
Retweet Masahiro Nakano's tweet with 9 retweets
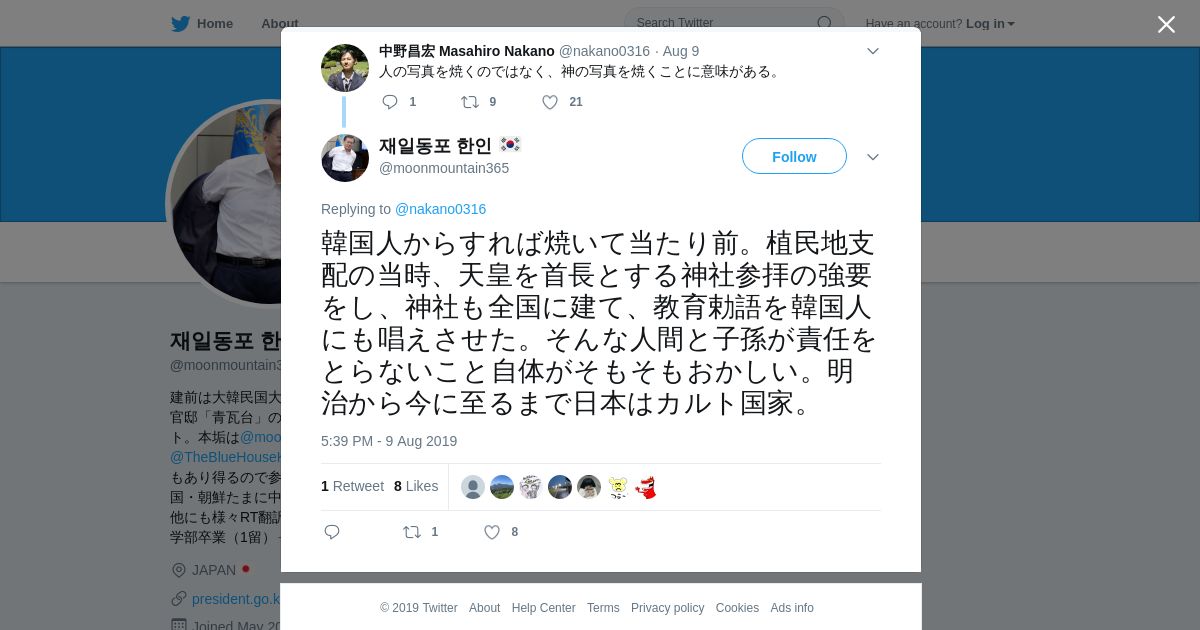point(470,102)
